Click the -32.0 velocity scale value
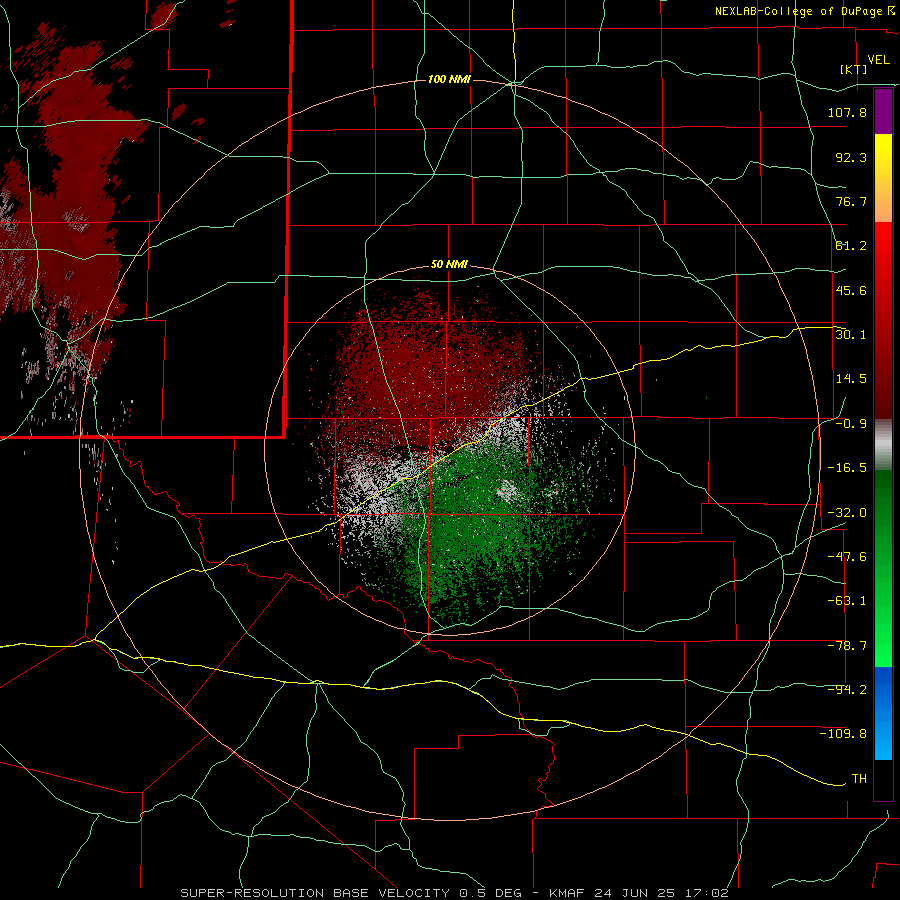 click(x=847, y=513)
